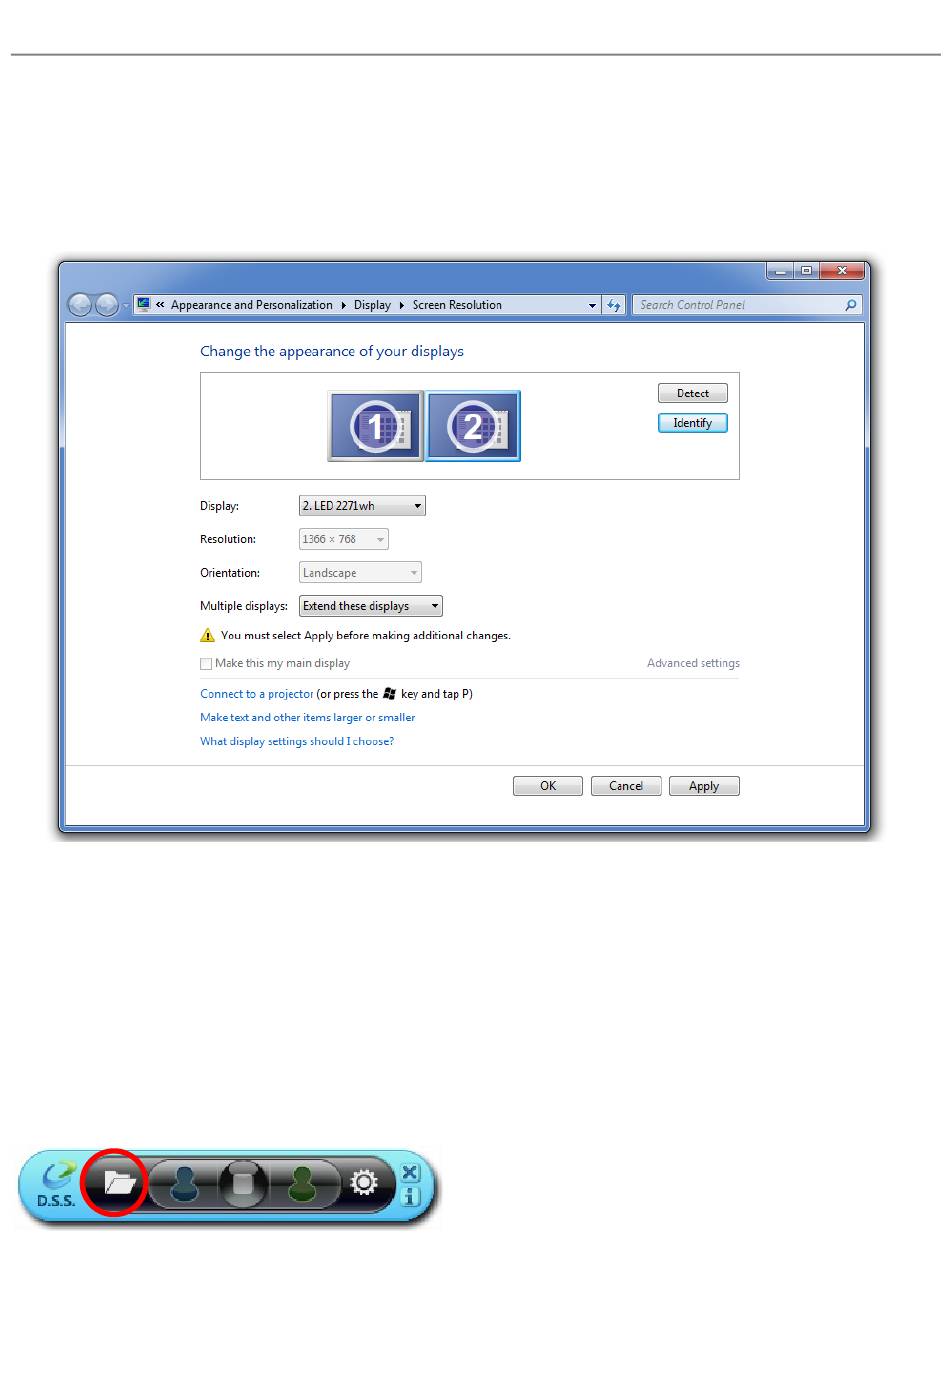Screen dimensions: 950x1387
Task: Open recent pages dropdown beside nav arrows
Action: click(x=125, y=306)
